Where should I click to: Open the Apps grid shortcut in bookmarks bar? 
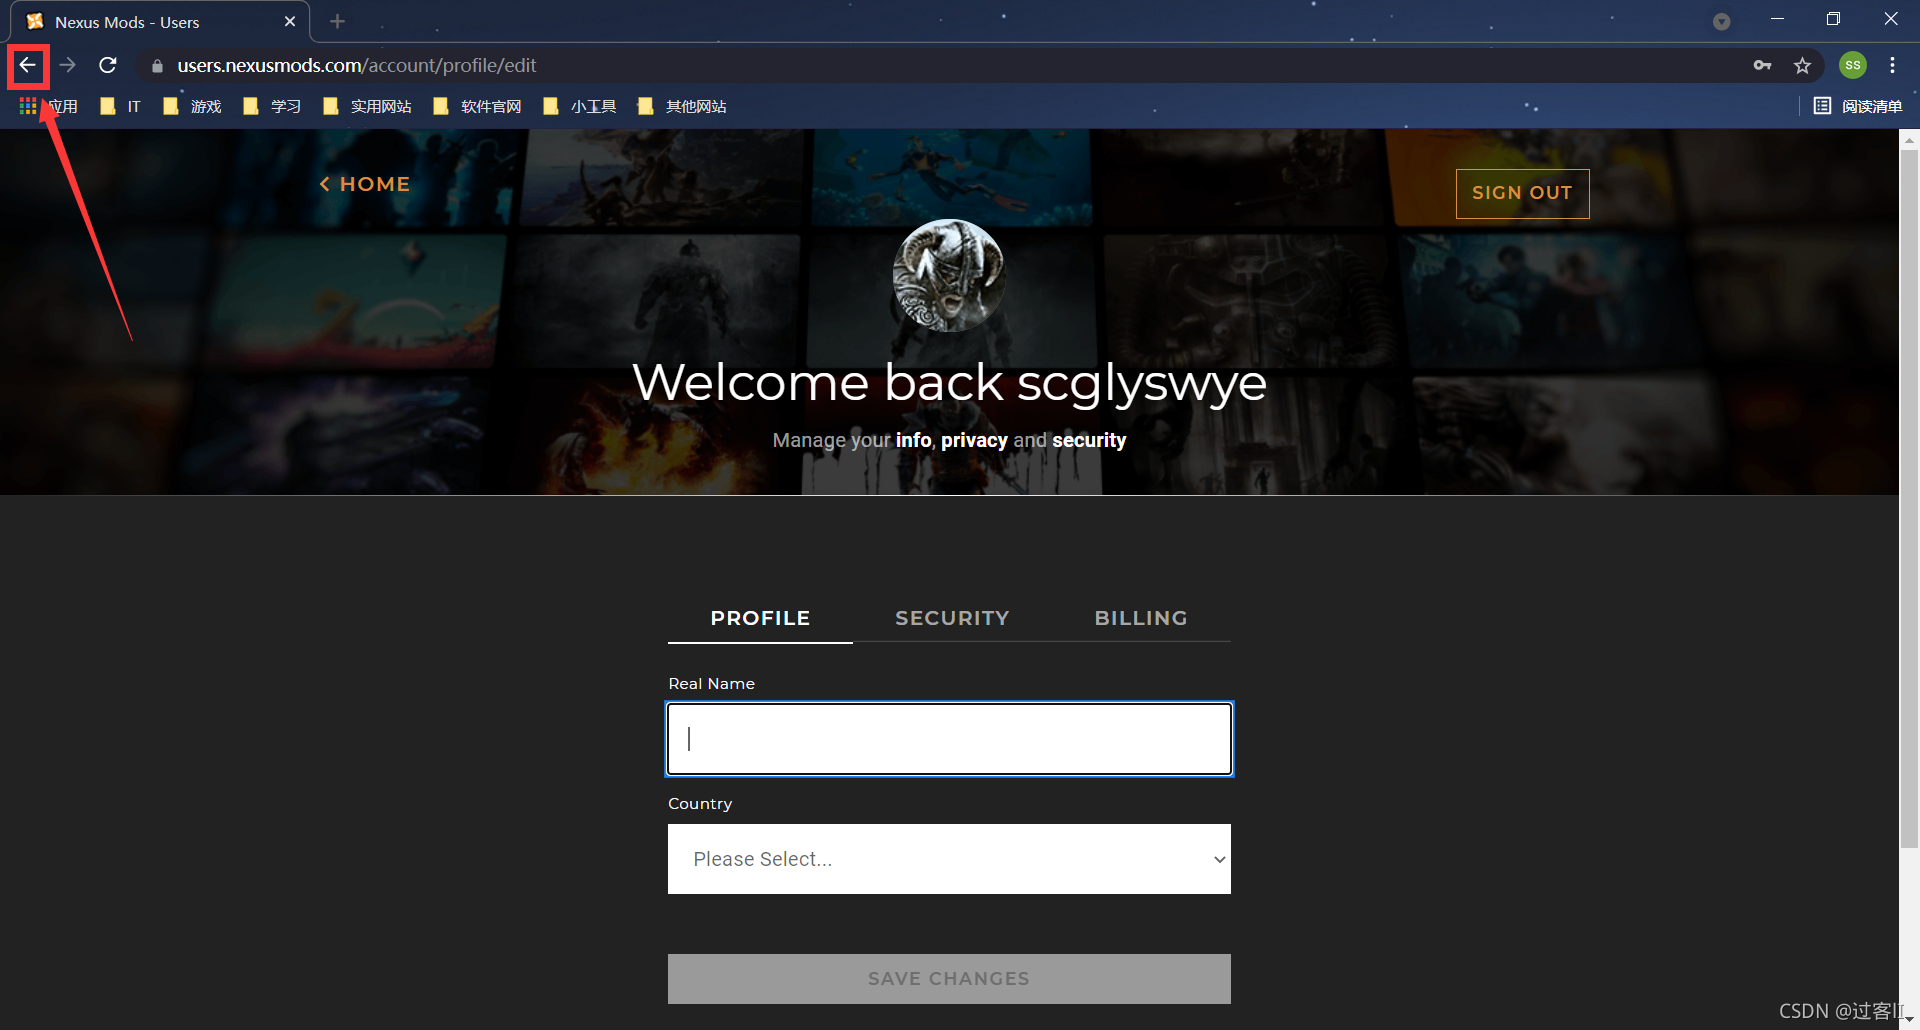[48, 106]
